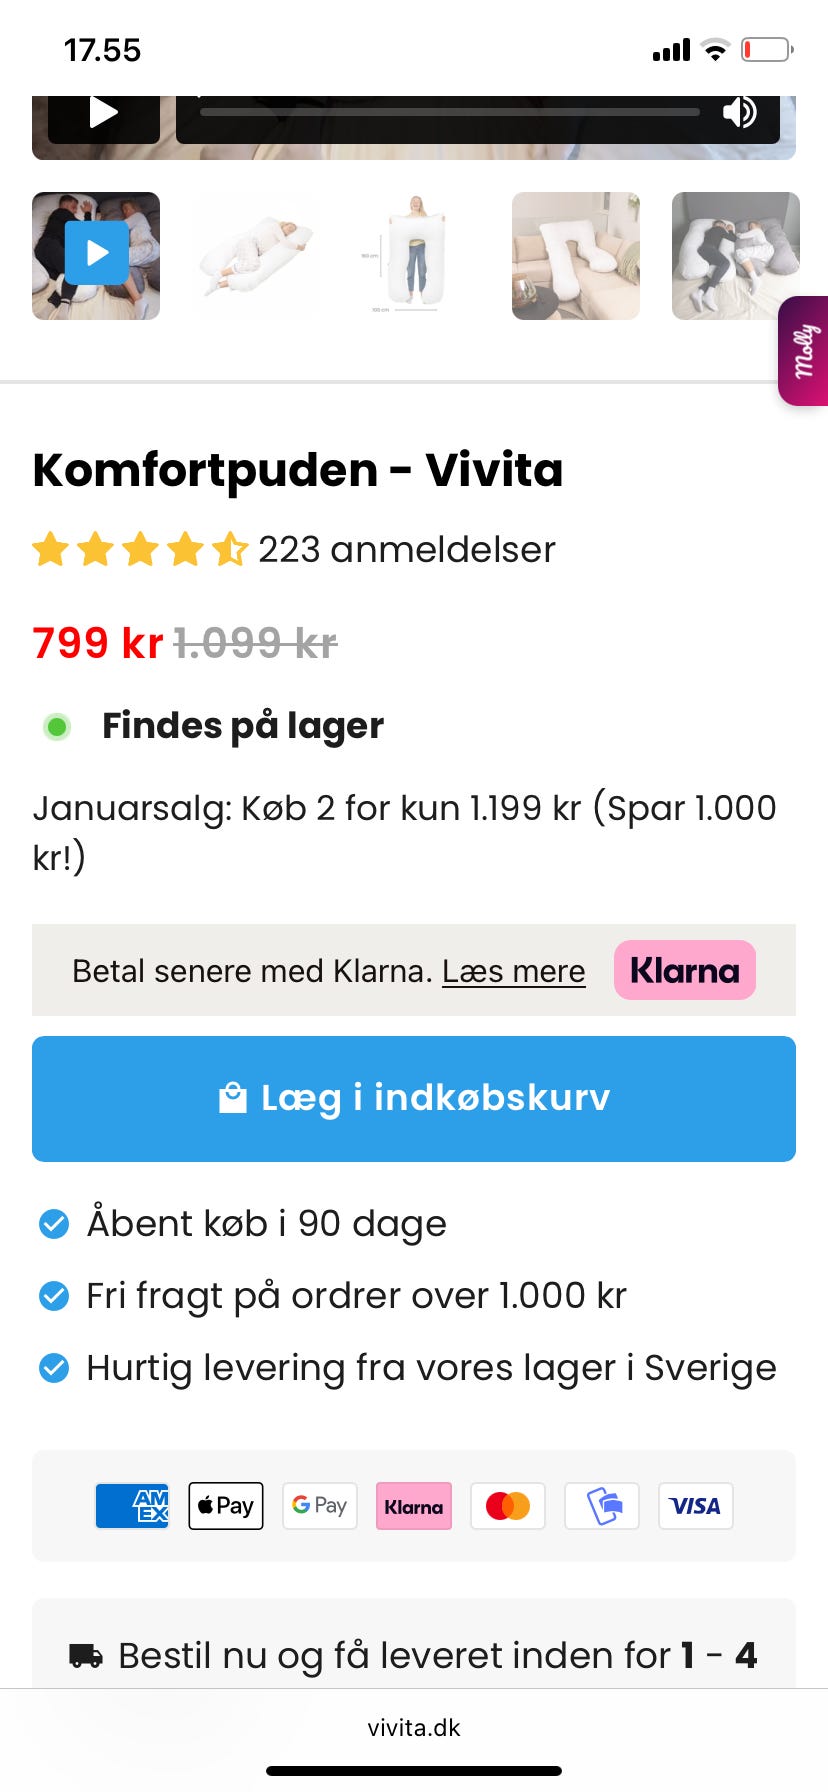
Task: Select the last thumbnail of person sleeping
Action: (x=734, y=255)
